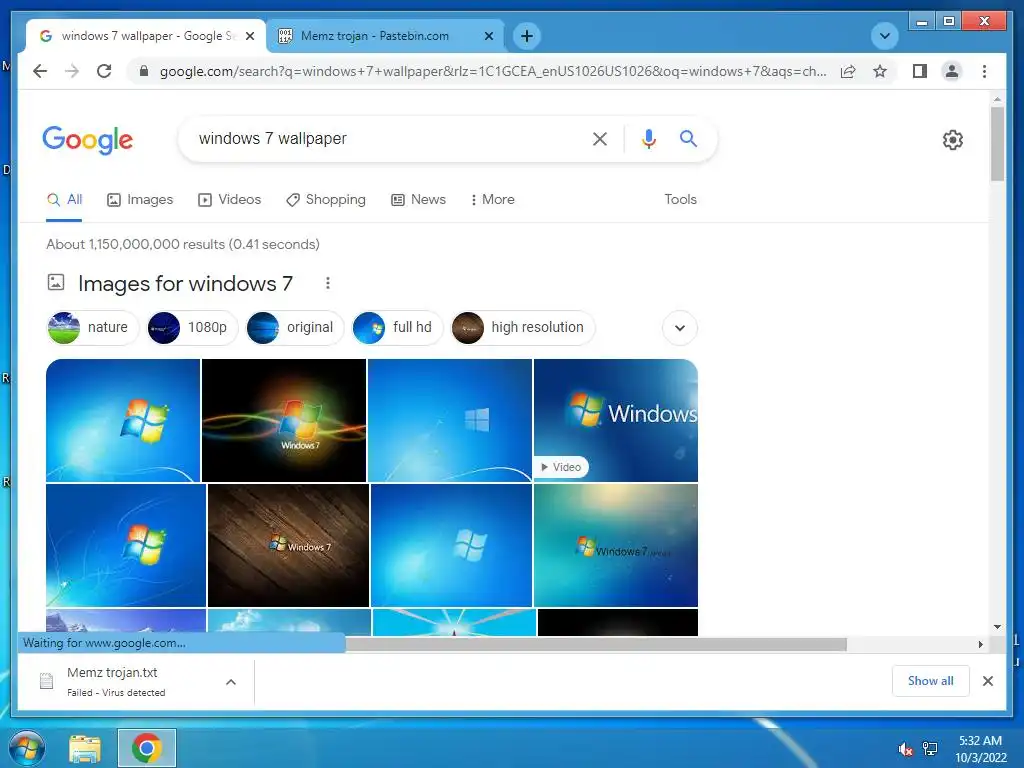Switch to the Videos results tab

coord(229,200)
